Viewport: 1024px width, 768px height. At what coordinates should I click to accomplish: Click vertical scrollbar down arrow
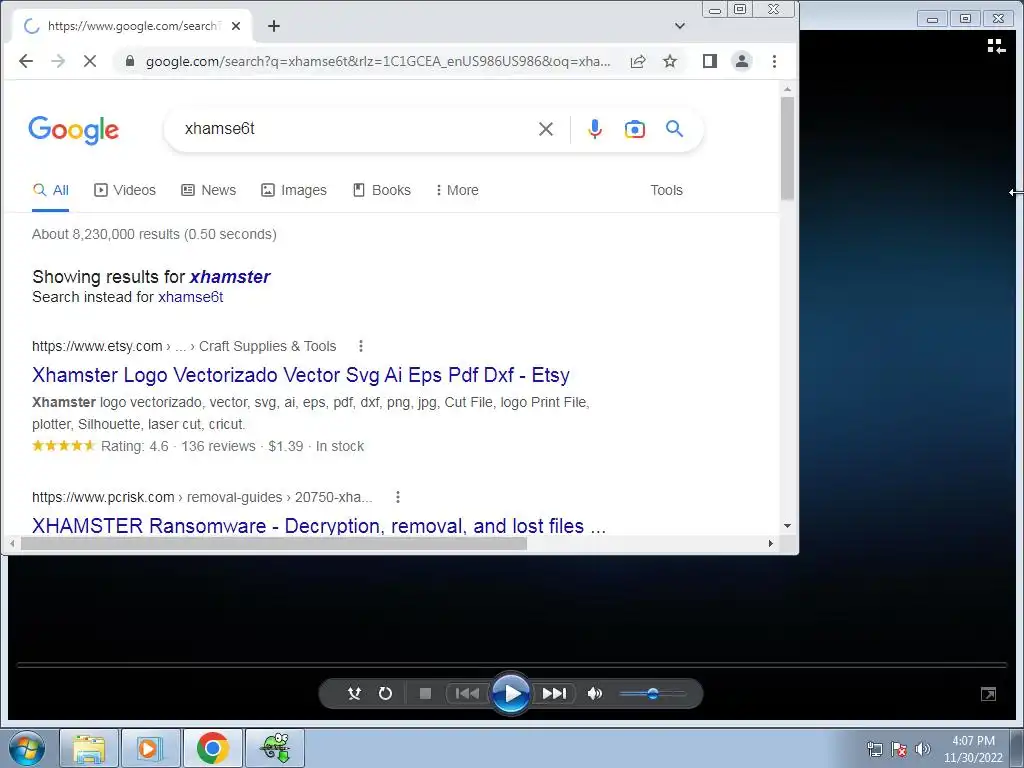pyautogui.click(x=788, y=526)
